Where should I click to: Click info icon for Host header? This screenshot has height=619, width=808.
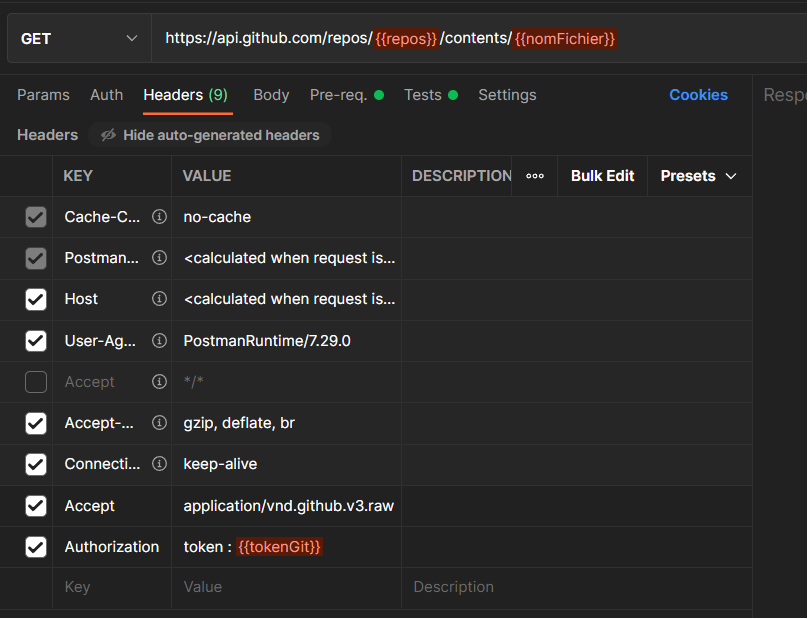click(x=159, y=298)
